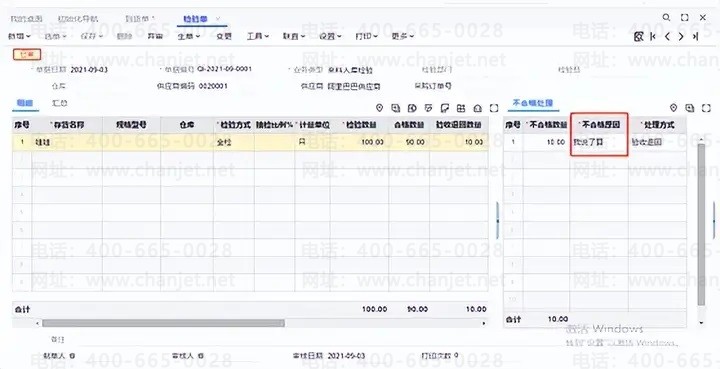Go to the previous document using the left arrow
This screenshot has height=369, width=720.
point(667,37)
